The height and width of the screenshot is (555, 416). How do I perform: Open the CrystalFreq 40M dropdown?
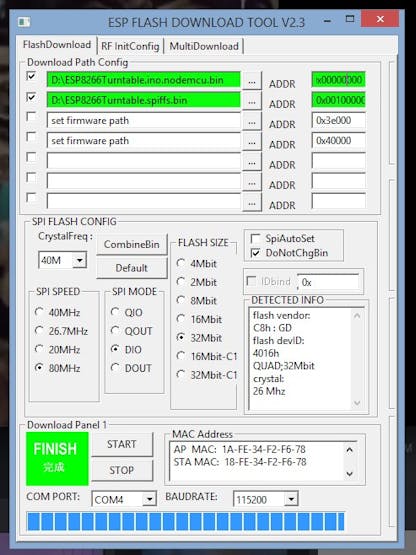[x=80, y=261]
